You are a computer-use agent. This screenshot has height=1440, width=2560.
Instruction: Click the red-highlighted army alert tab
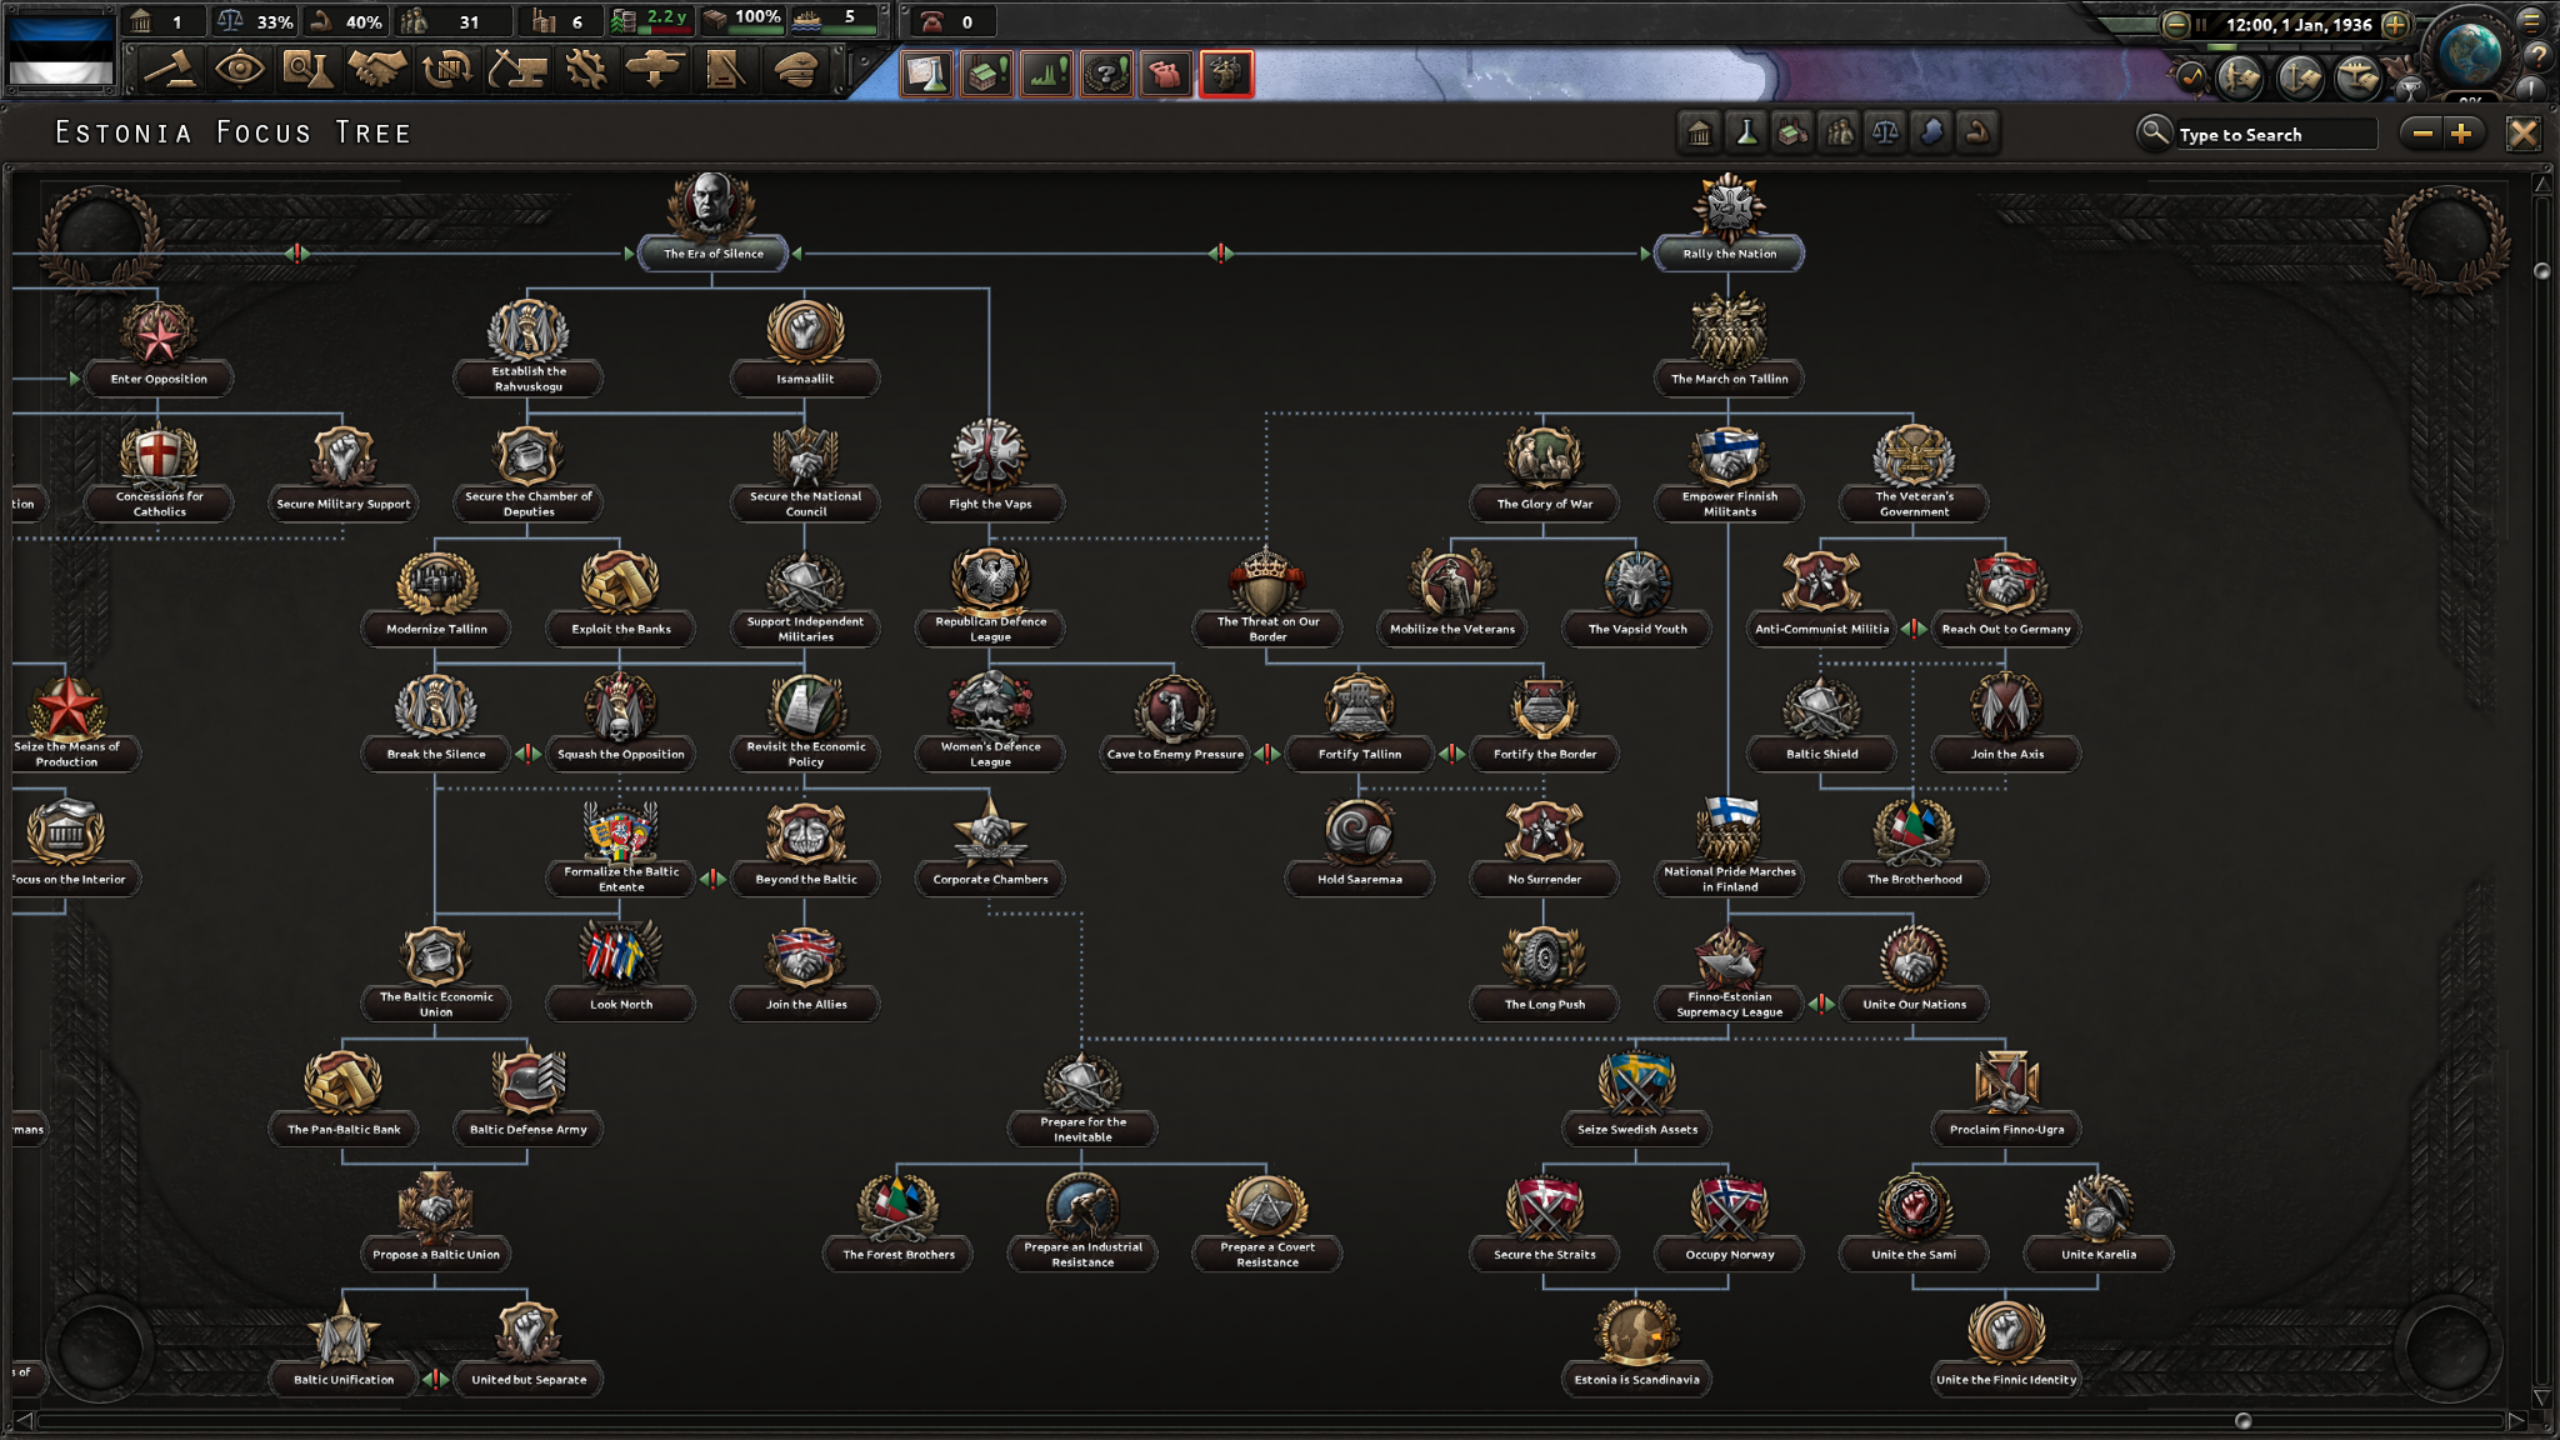1226,73
